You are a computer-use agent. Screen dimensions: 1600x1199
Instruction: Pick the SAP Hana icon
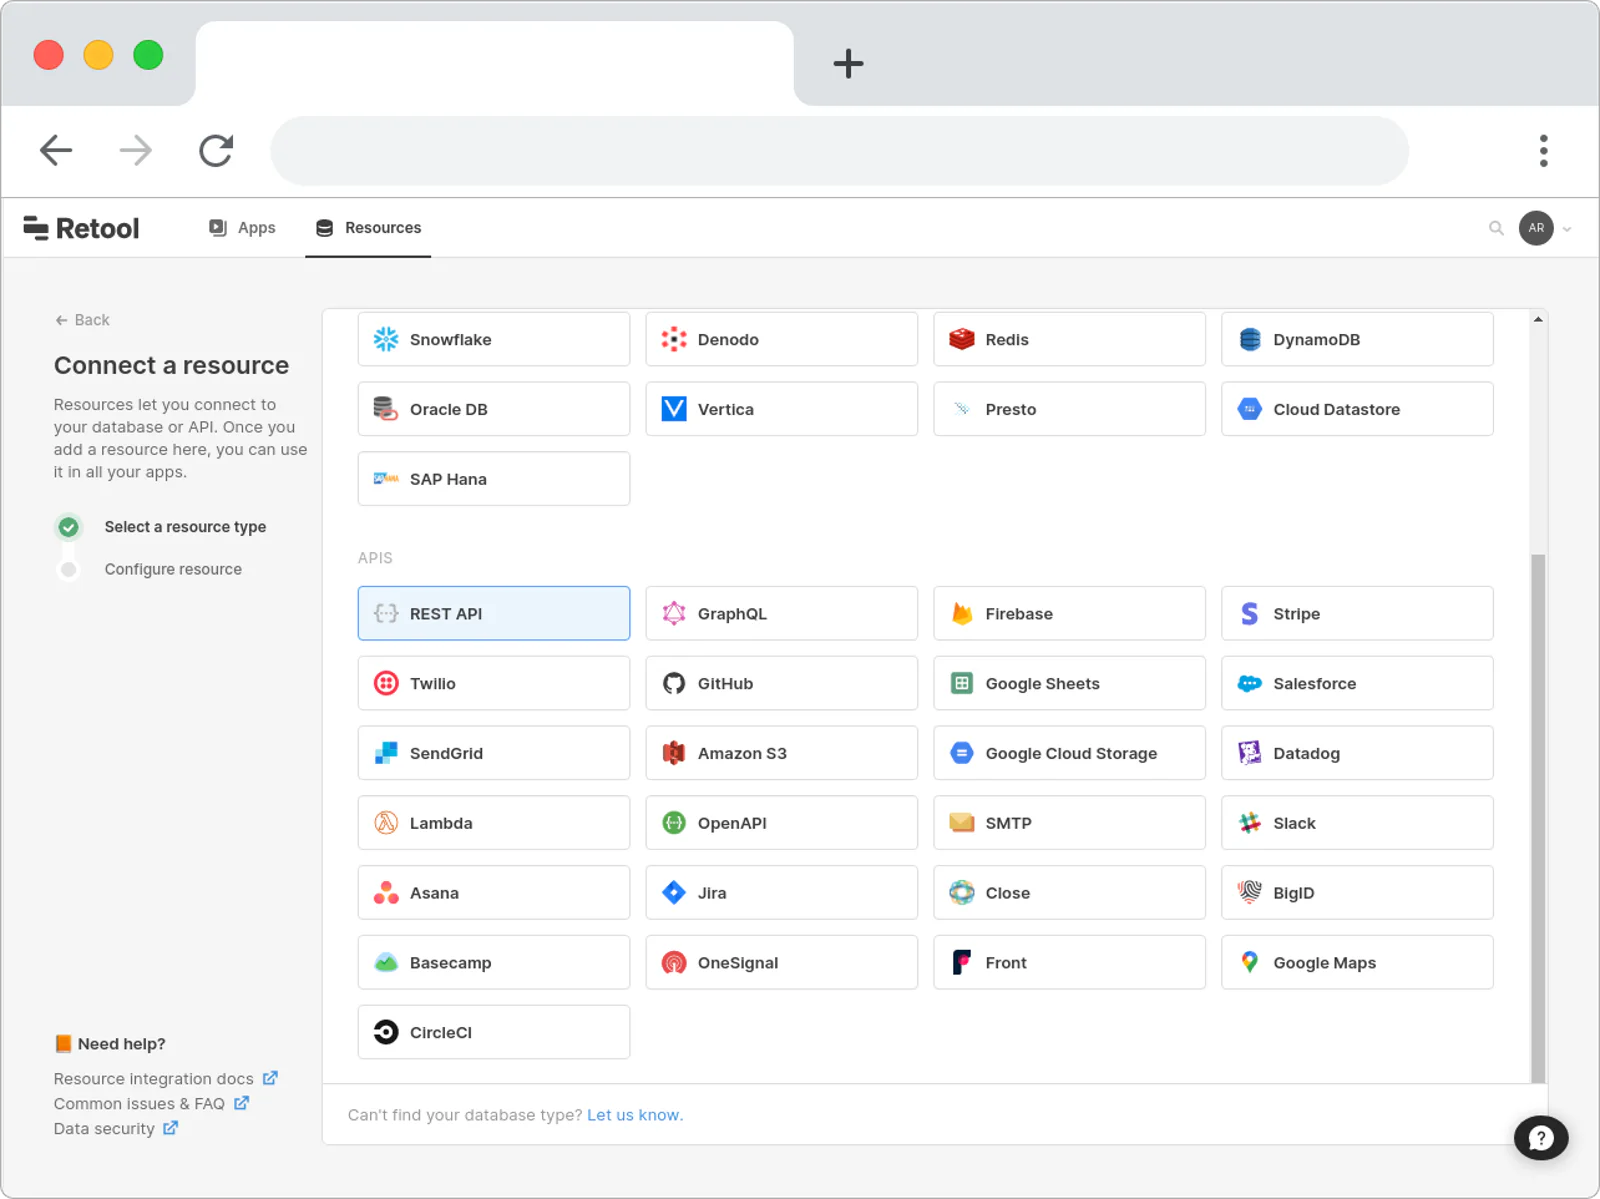(x=386, y=479)
